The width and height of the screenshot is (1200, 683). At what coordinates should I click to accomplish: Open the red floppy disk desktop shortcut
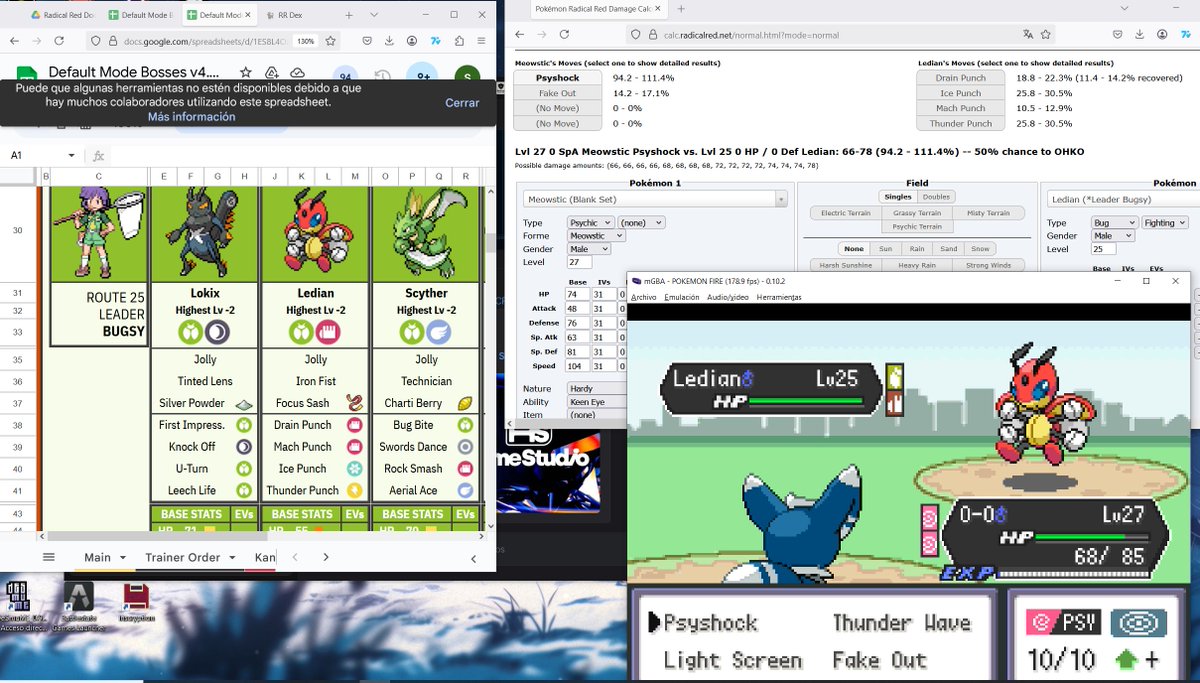135,602
